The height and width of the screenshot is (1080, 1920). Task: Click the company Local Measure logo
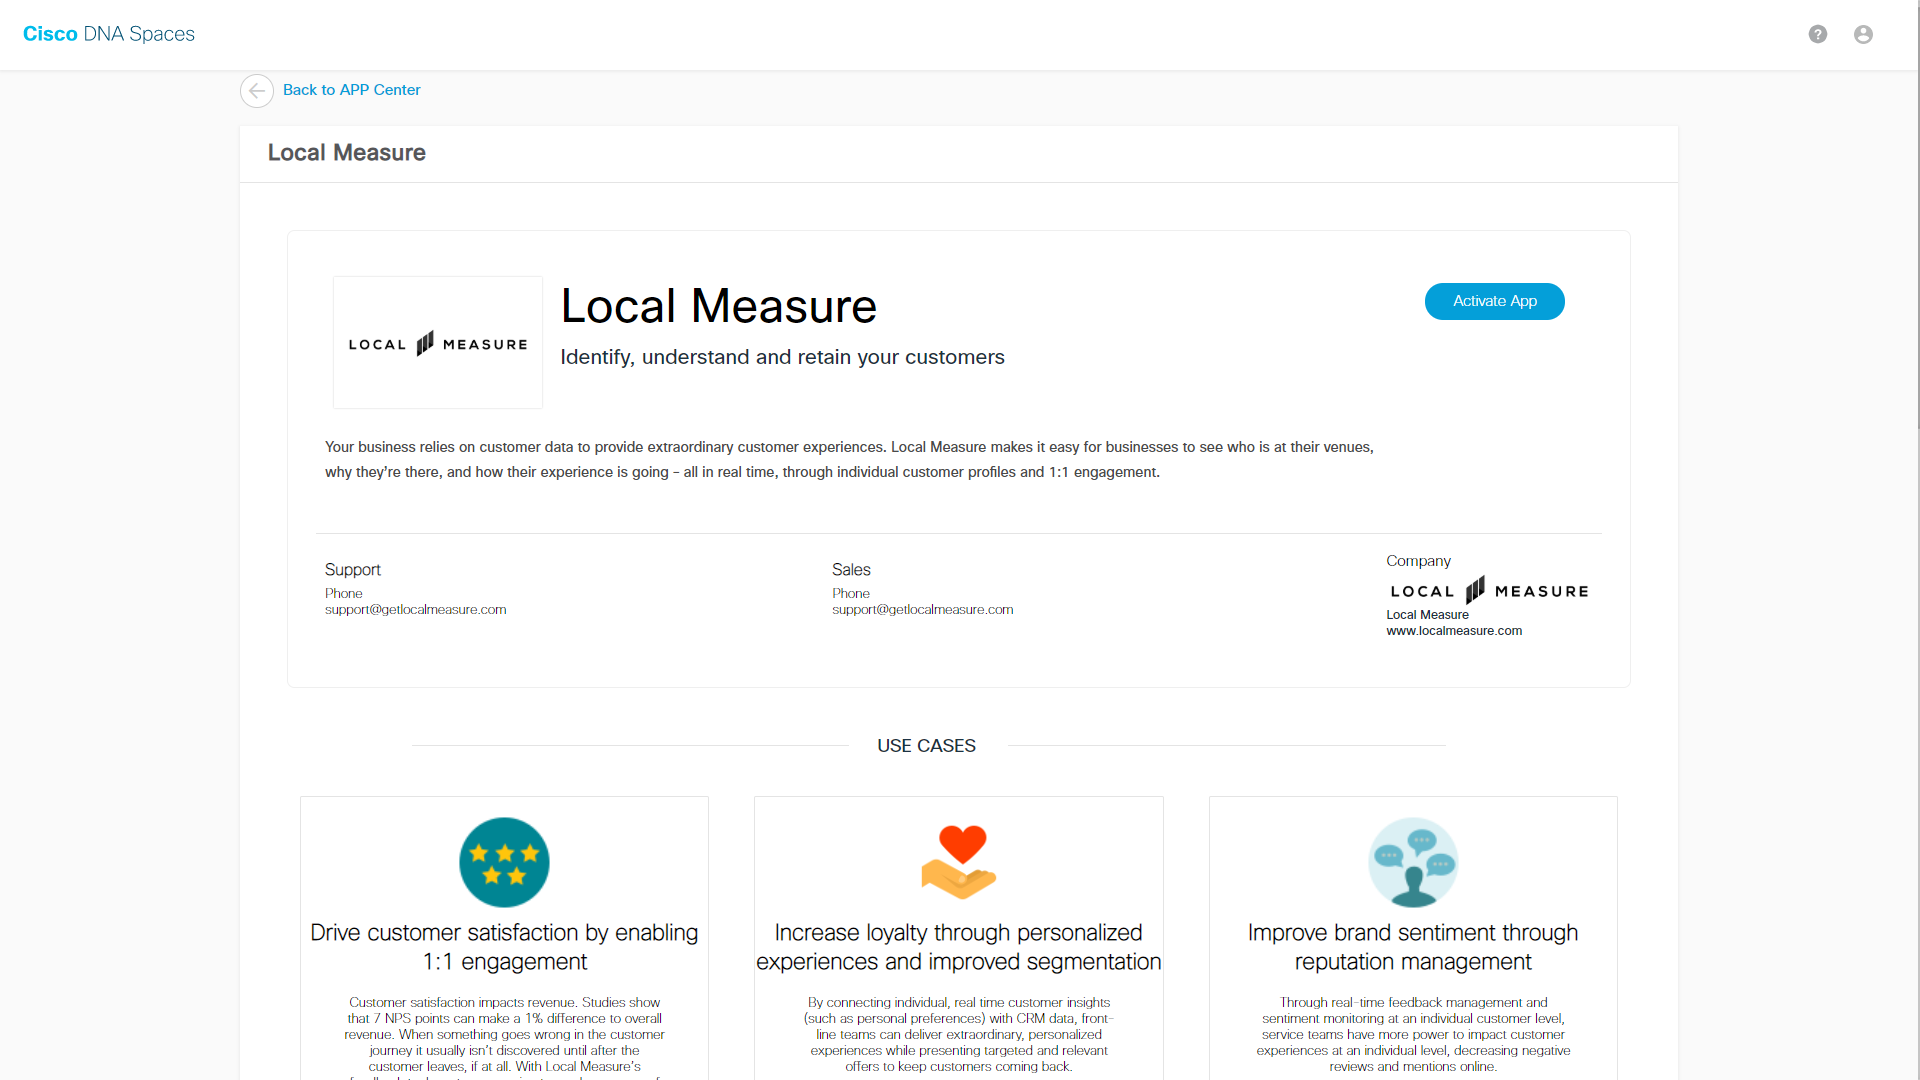[1489, 590]
